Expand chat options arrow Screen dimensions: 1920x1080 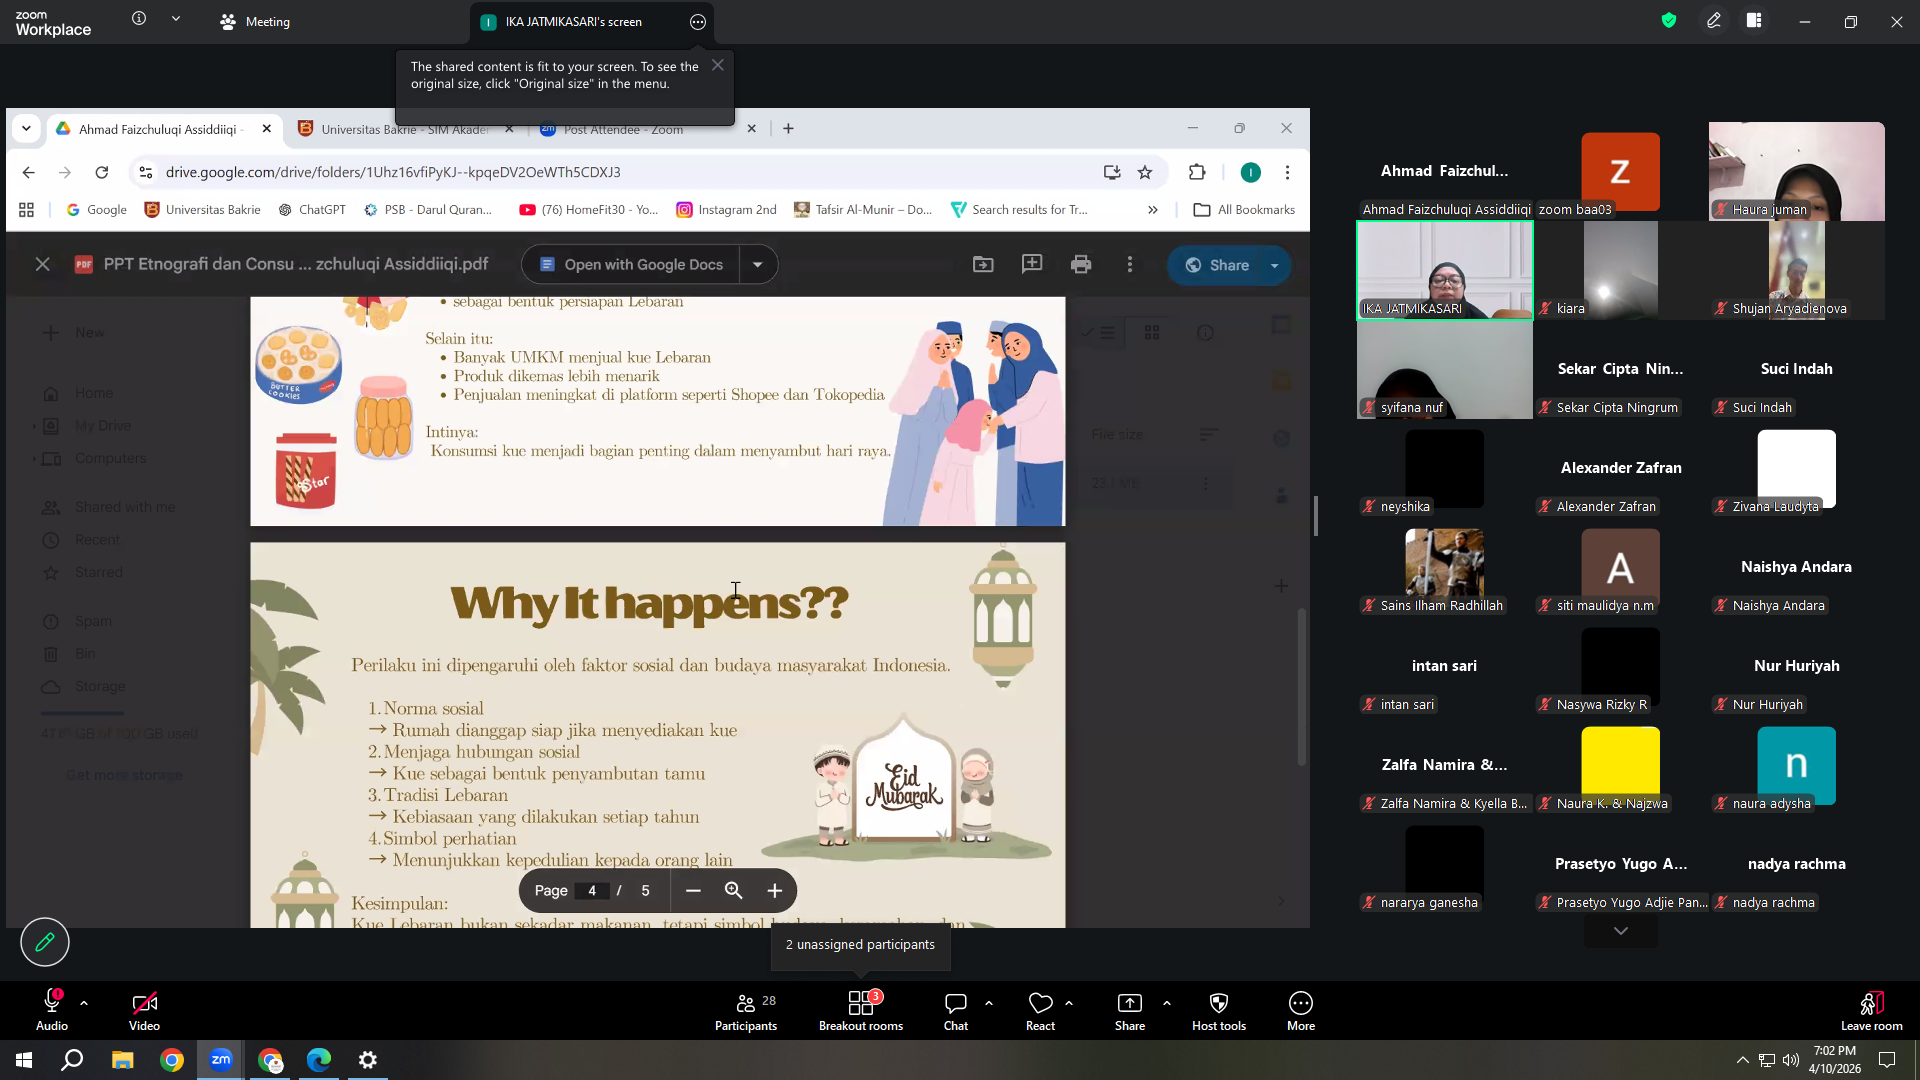pos(989,1002)
